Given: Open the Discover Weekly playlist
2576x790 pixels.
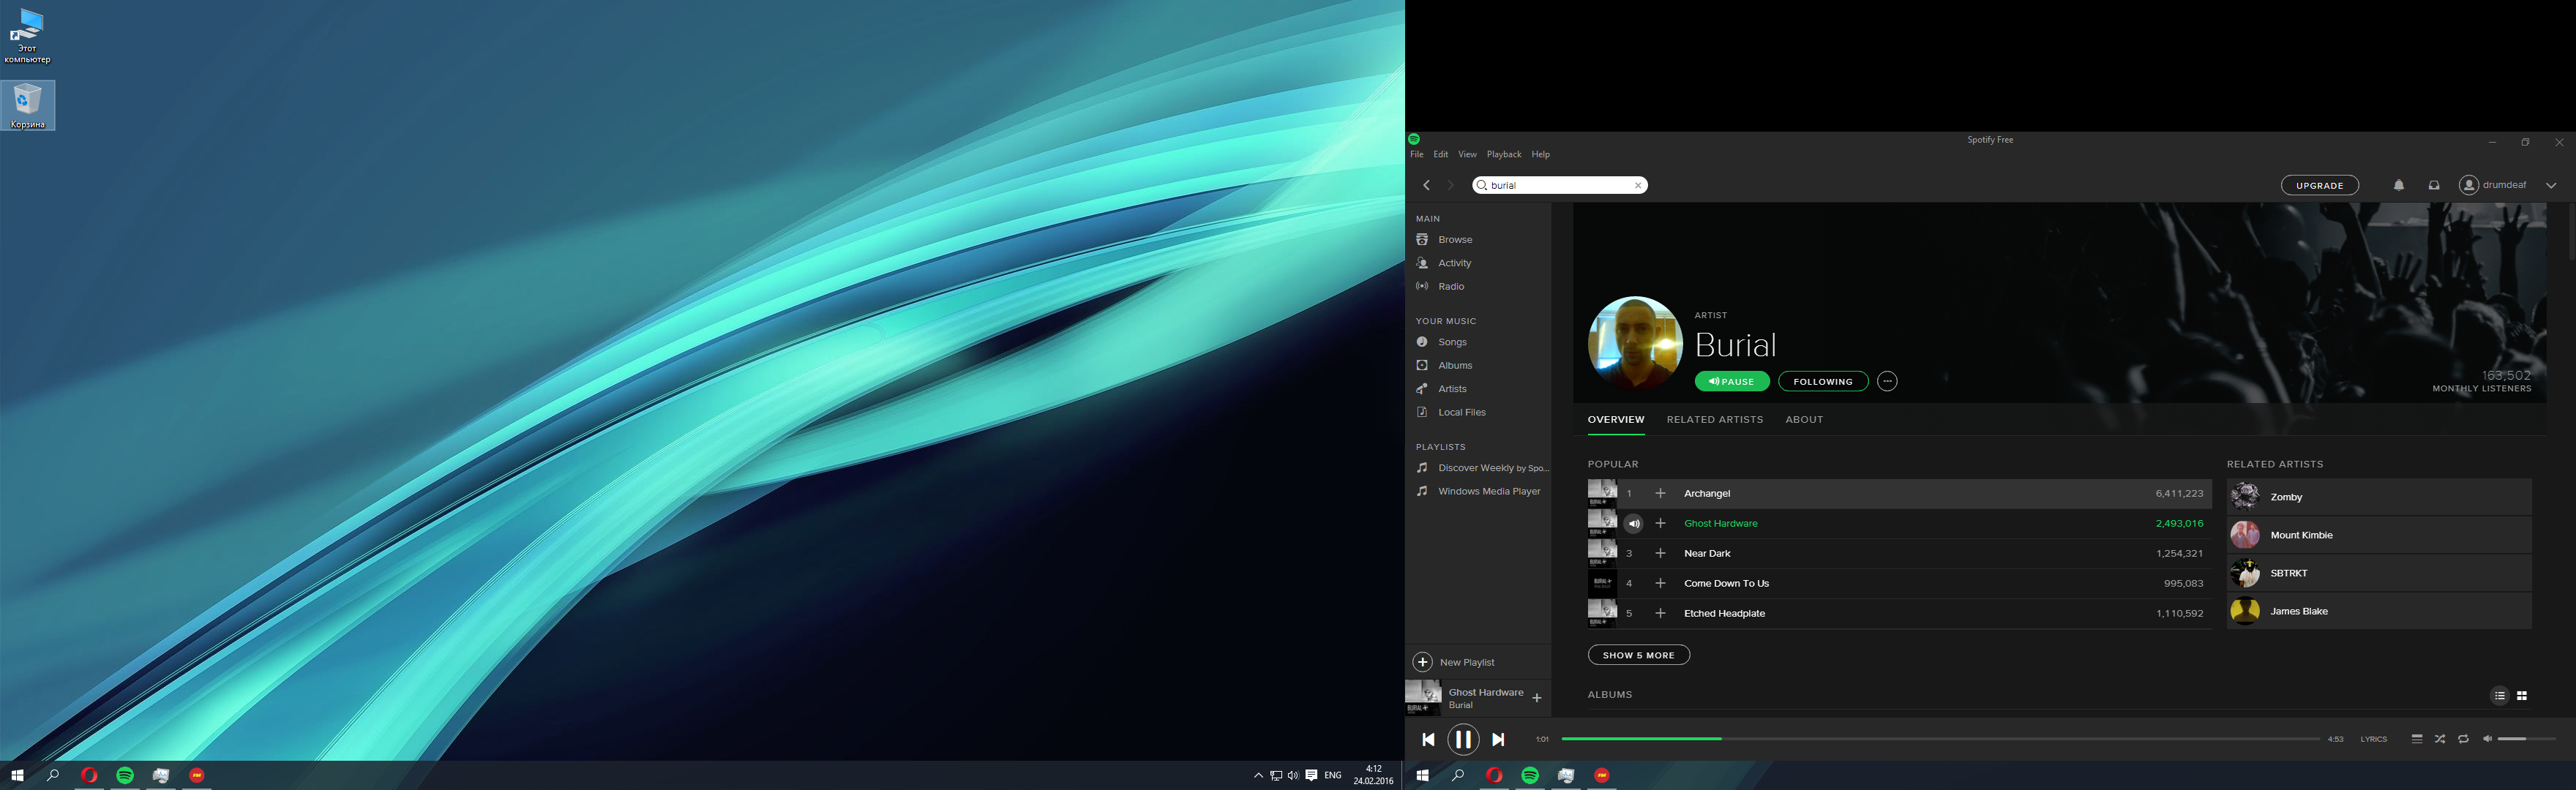Looking at the screenshot, I should tap(1492, 468).
